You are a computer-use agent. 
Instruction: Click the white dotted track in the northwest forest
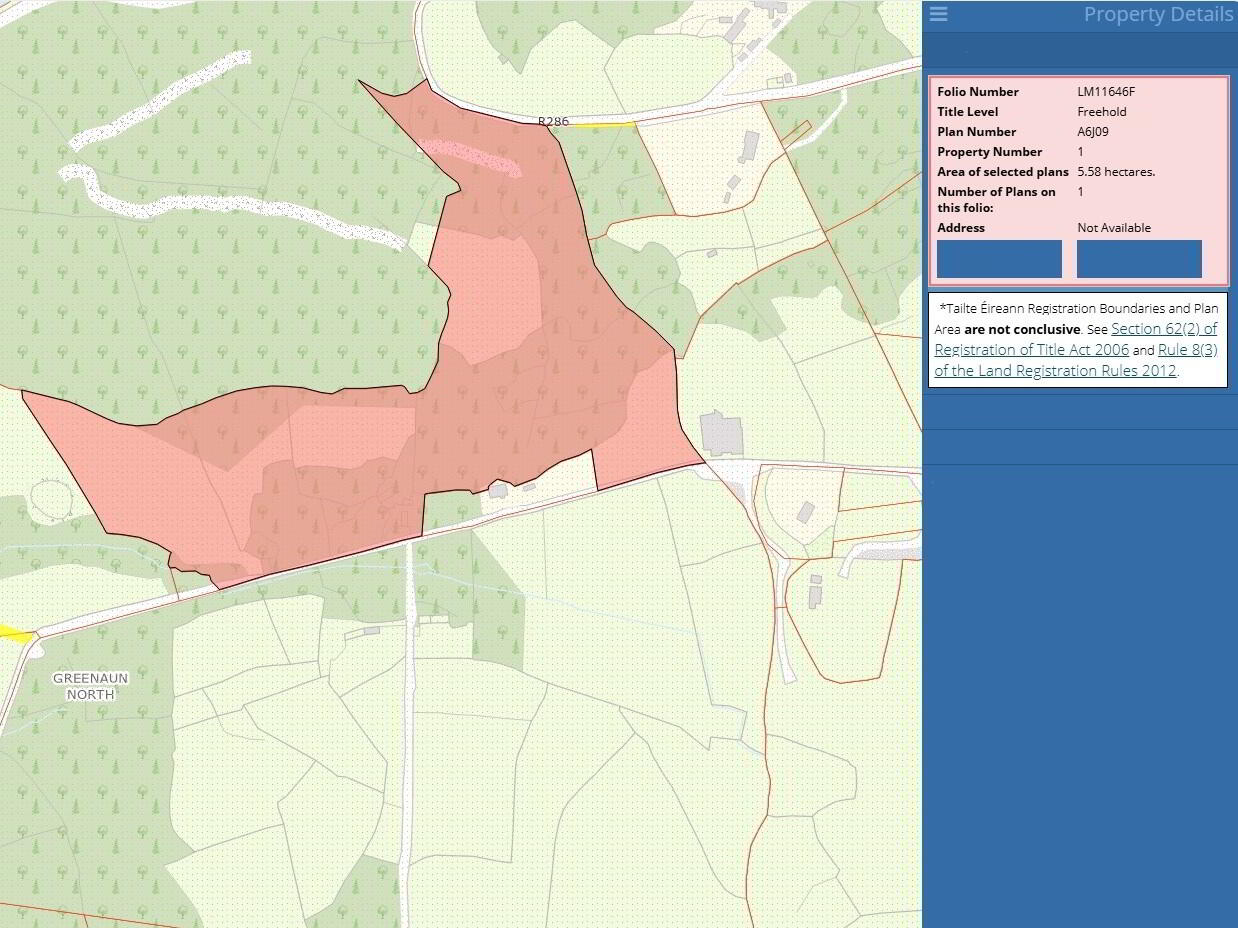170,98
